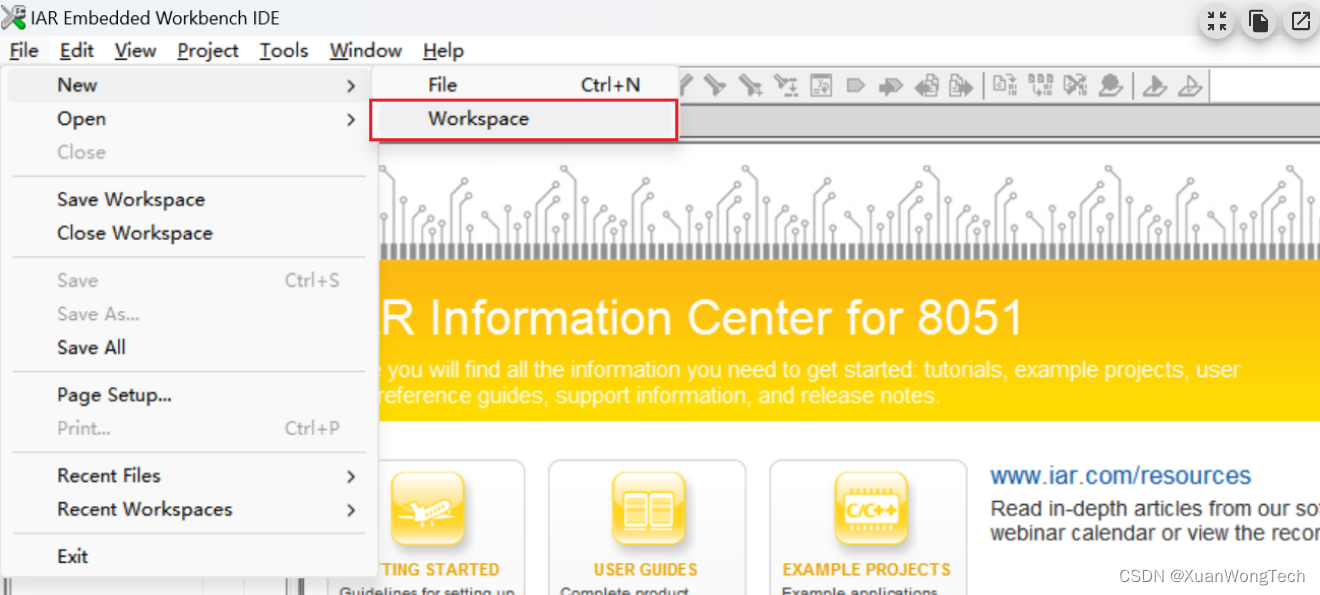Open the User Guides book tile

pyautogui.click(x=647, y=510)
